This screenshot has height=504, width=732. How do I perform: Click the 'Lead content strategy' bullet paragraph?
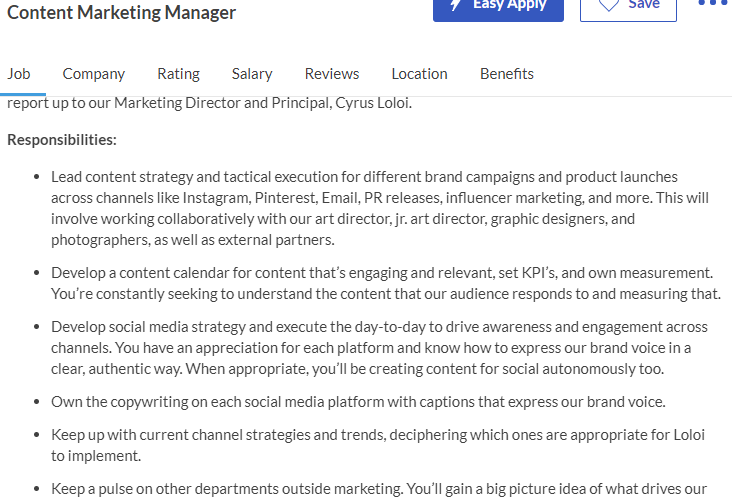[380, 208]
